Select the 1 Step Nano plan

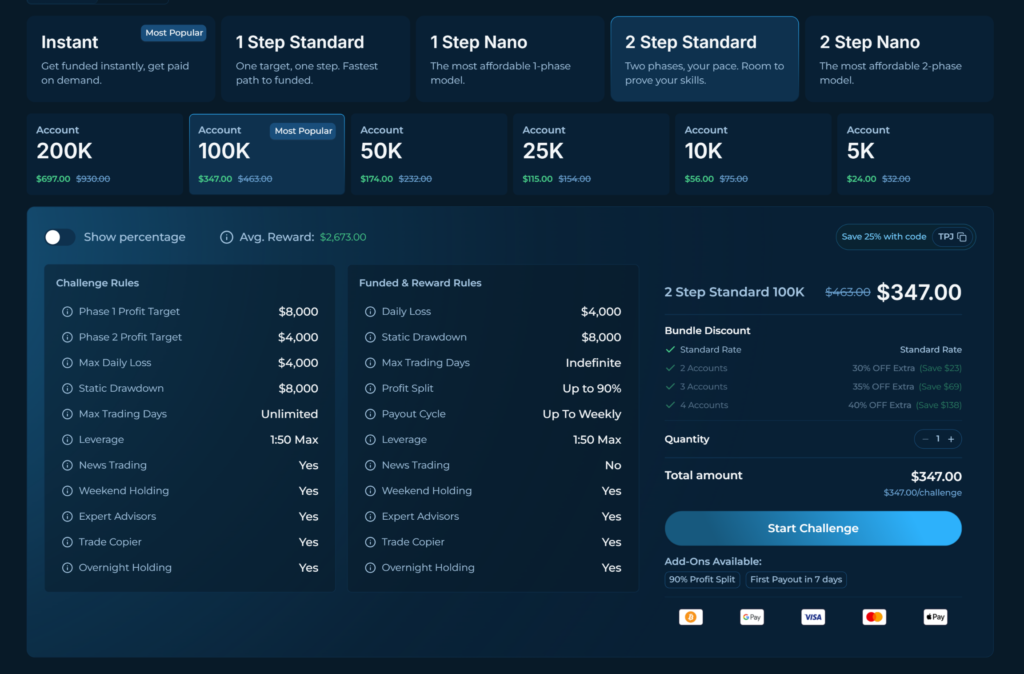click(x=510, y=59)
